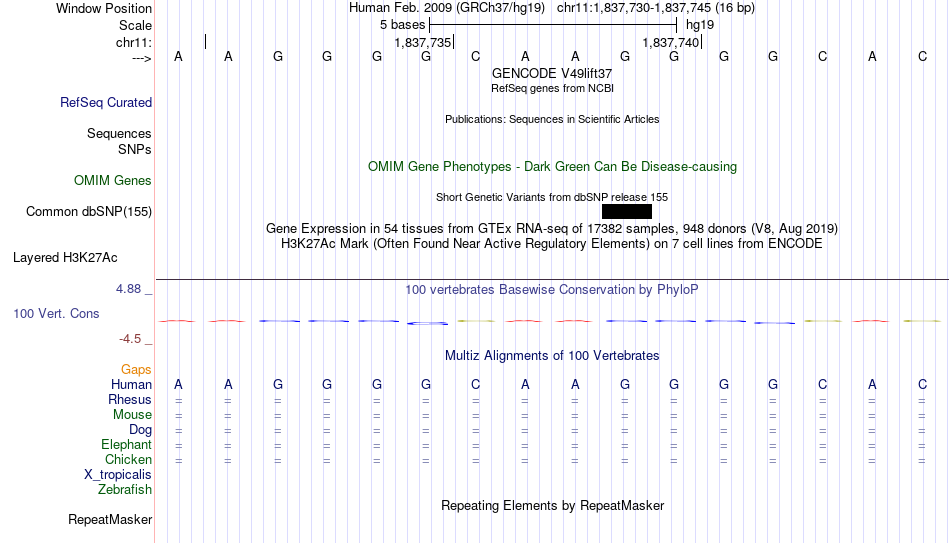The image size is (950, 543).
Task: Click the chr11:1,837,730-1,837,745 (16 bp) position text
Action: (656, 8)
